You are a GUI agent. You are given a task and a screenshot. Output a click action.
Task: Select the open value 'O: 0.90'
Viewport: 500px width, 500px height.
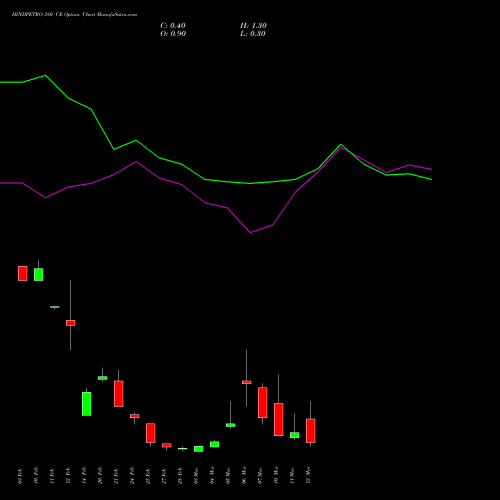tap(173, 34)
